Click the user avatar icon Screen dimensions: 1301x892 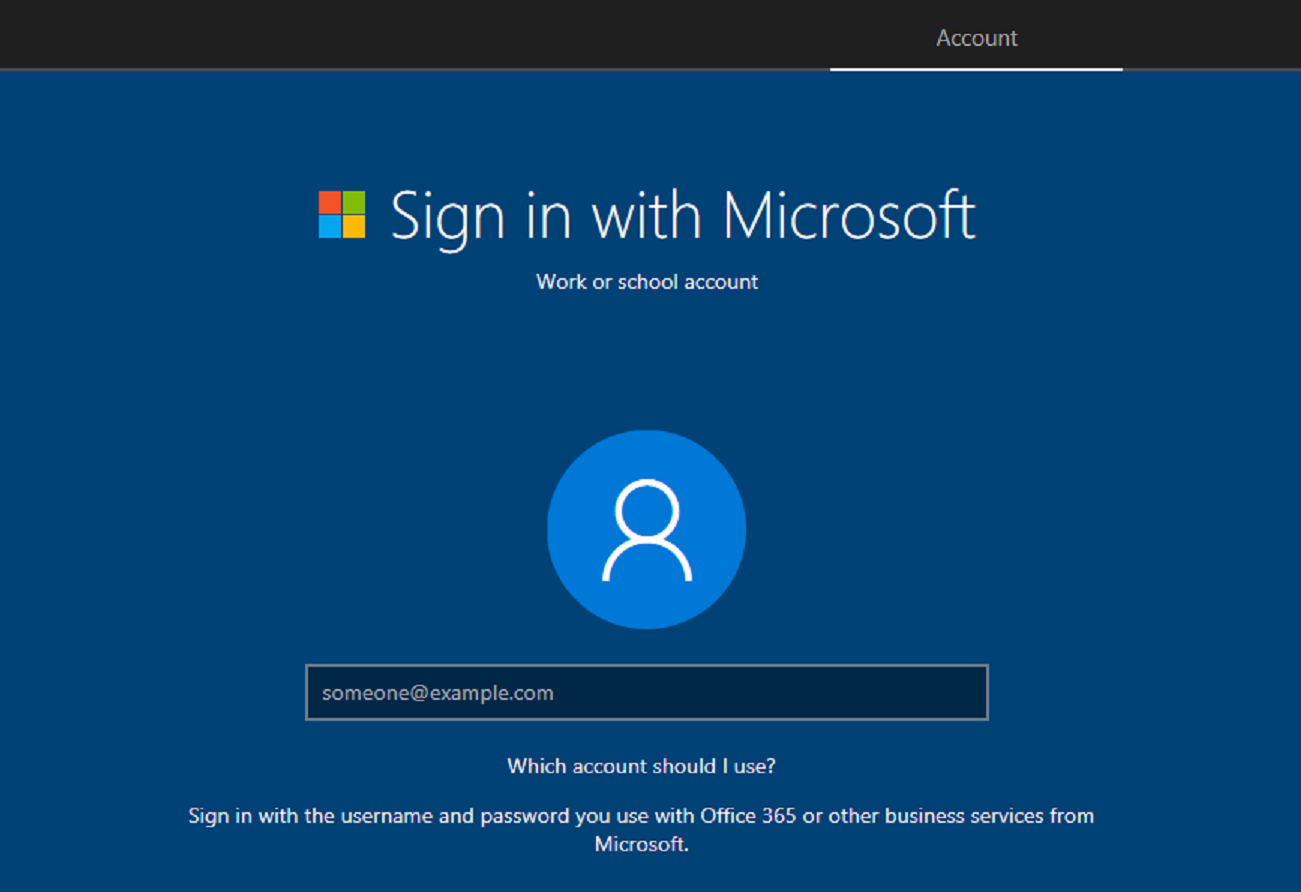tap(647, 529)
